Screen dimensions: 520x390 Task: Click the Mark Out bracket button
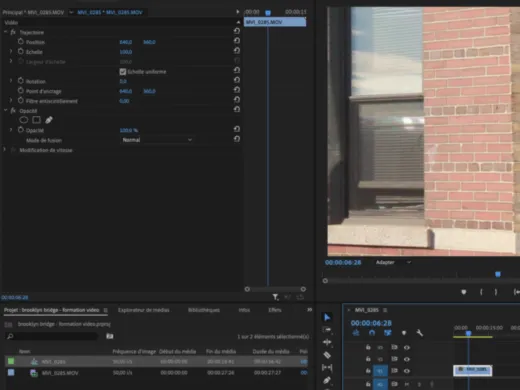496,292
